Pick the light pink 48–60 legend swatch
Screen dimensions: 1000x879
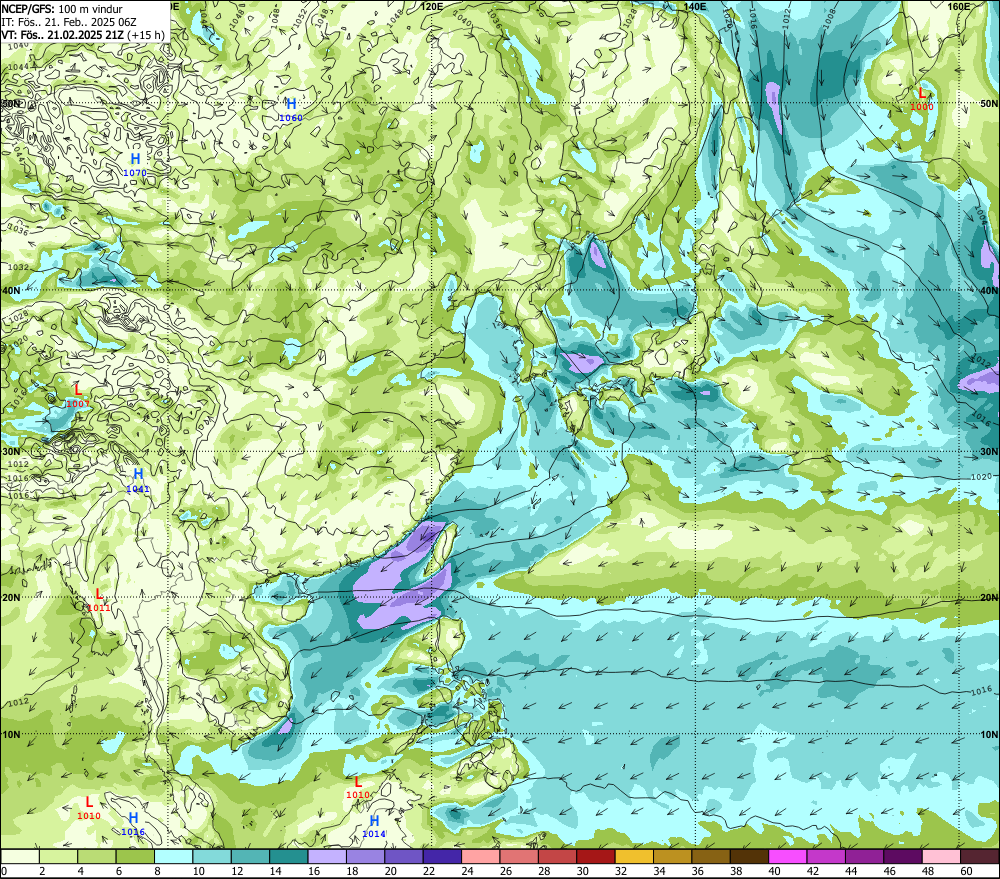[941, 856]
